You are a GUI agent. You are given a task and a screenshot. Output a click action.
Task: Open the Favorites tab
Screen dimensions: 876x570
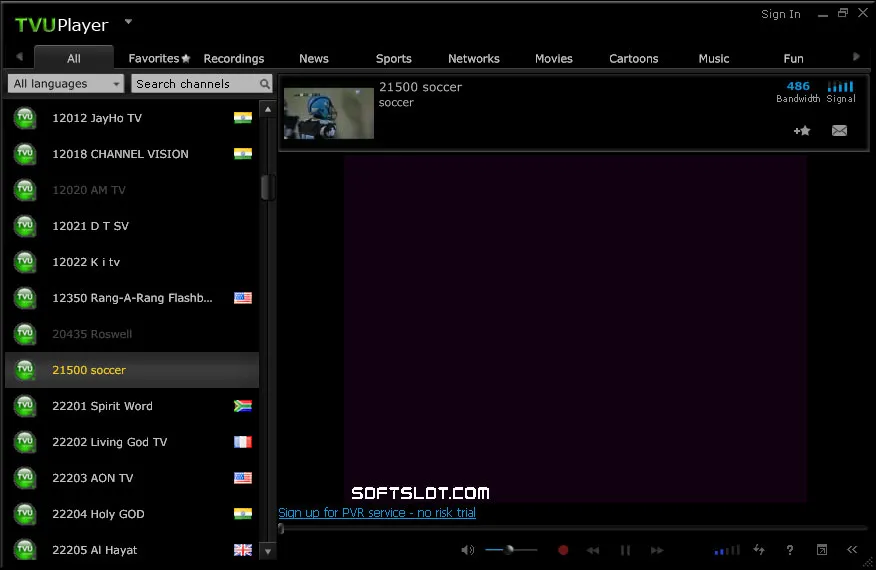(x=159, y=59)
